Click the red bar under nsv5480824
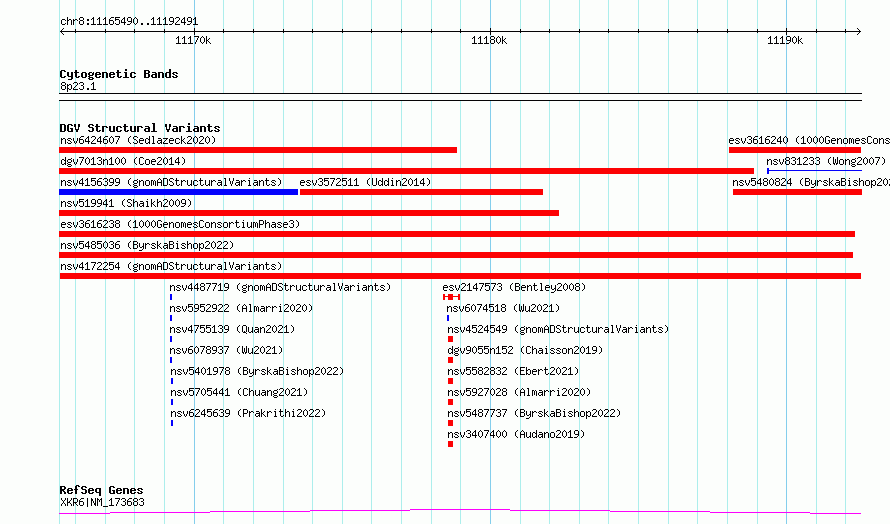890x524 pixels. [797, 192]
